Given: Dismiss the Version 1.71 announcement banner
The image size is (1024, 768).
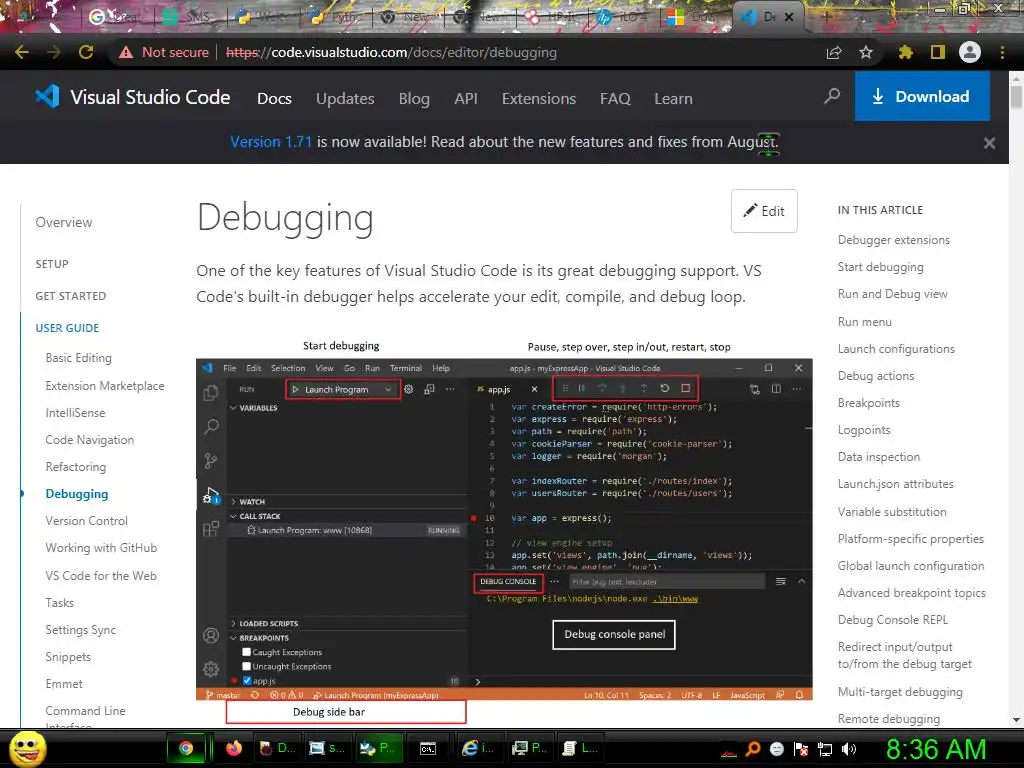Looking at the screenshot, I should (989, 143).
